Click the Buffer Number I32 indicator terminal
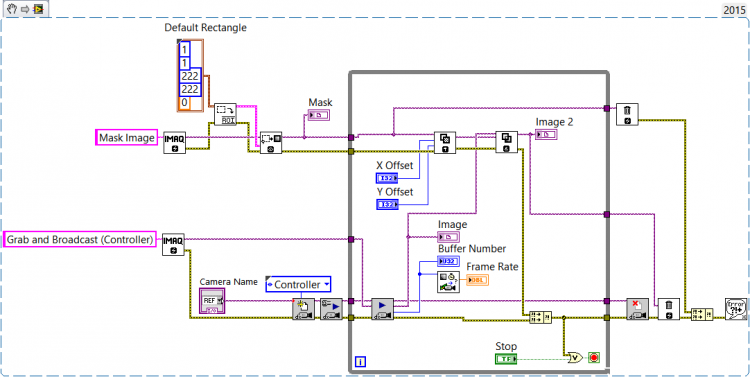Screen dimensions: 750x377 (x=449, y=261)
